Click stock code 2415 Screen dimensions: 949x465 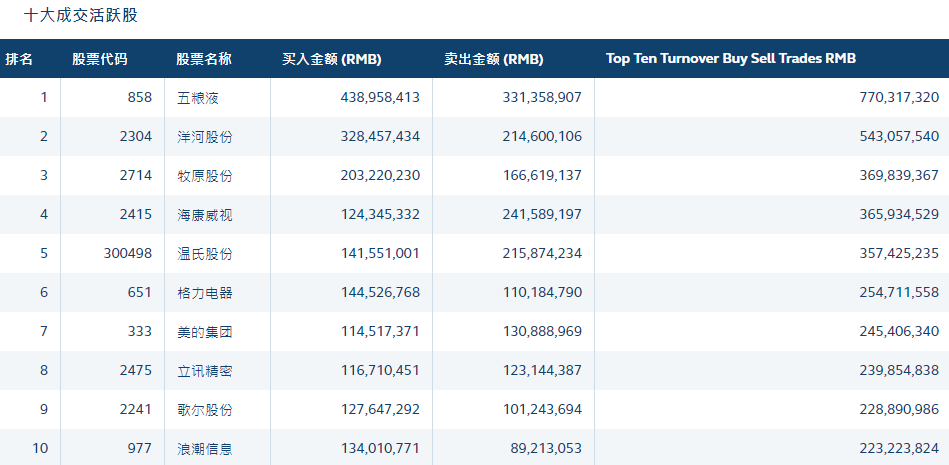pos(136,214)
